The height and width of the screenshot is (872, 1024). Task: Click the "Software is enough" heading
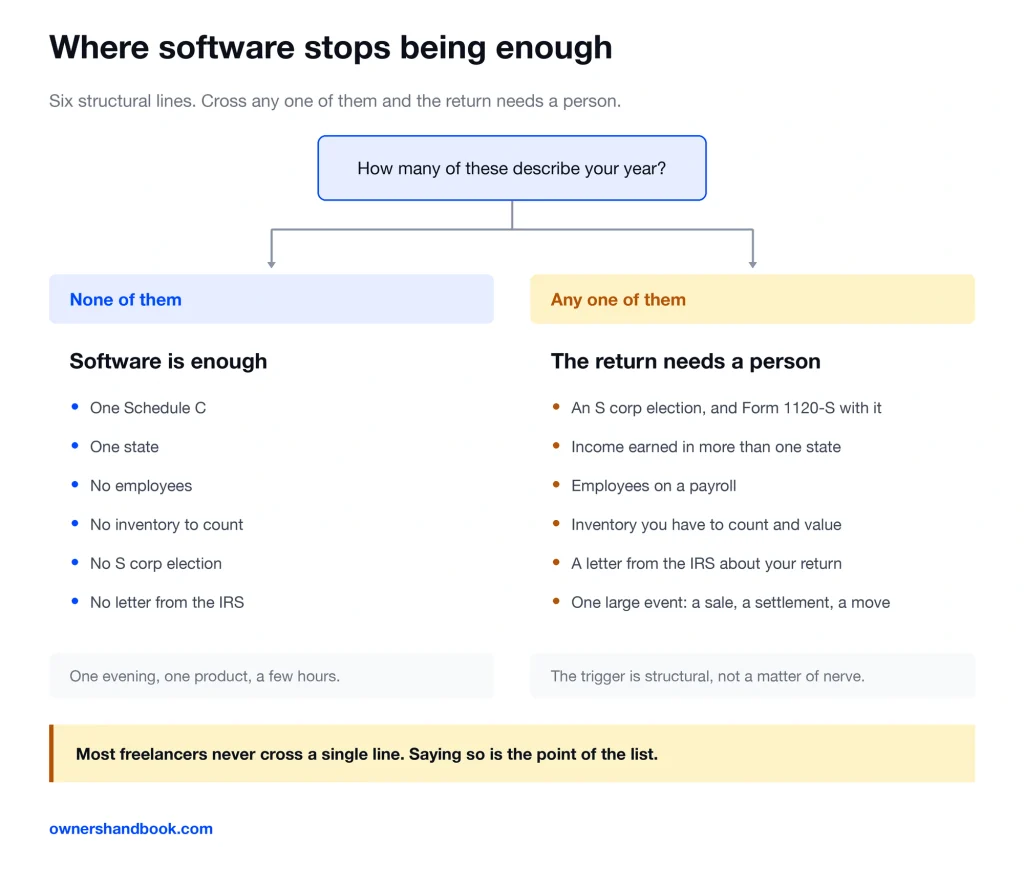point(168,361)
